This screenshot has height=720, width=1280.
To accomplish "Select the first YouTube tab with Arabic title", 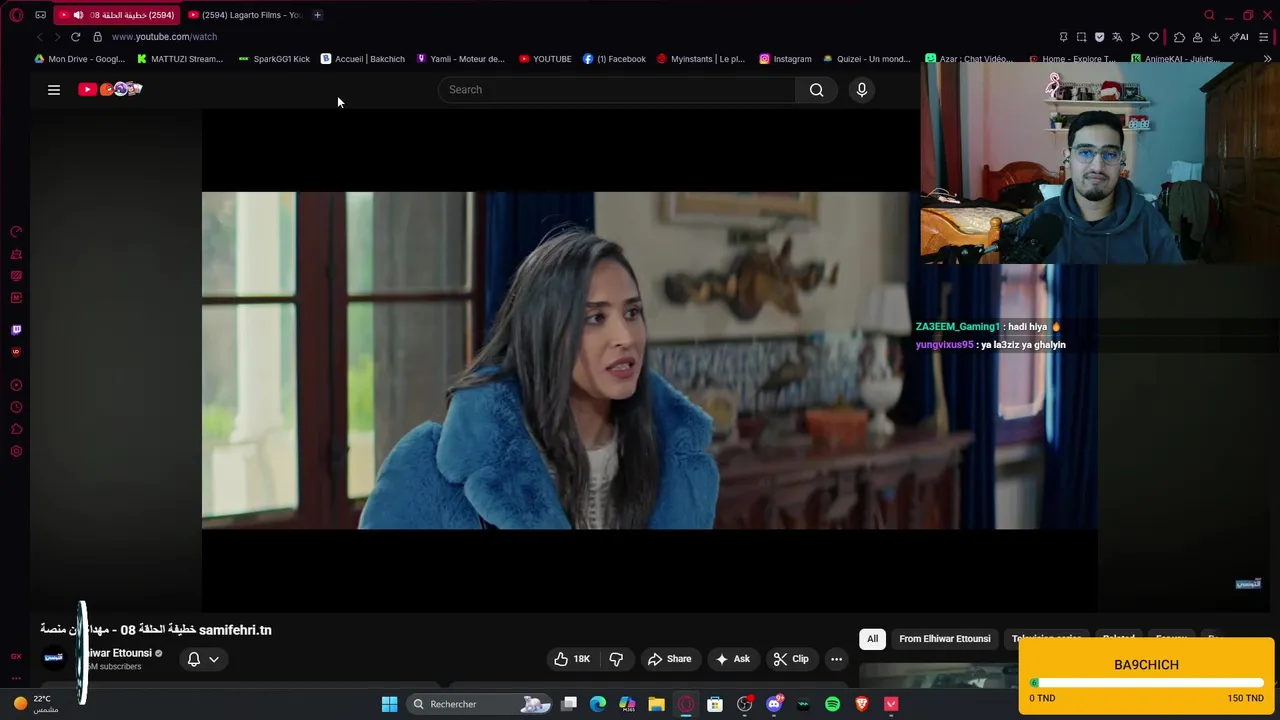I will tap(118, 15).
